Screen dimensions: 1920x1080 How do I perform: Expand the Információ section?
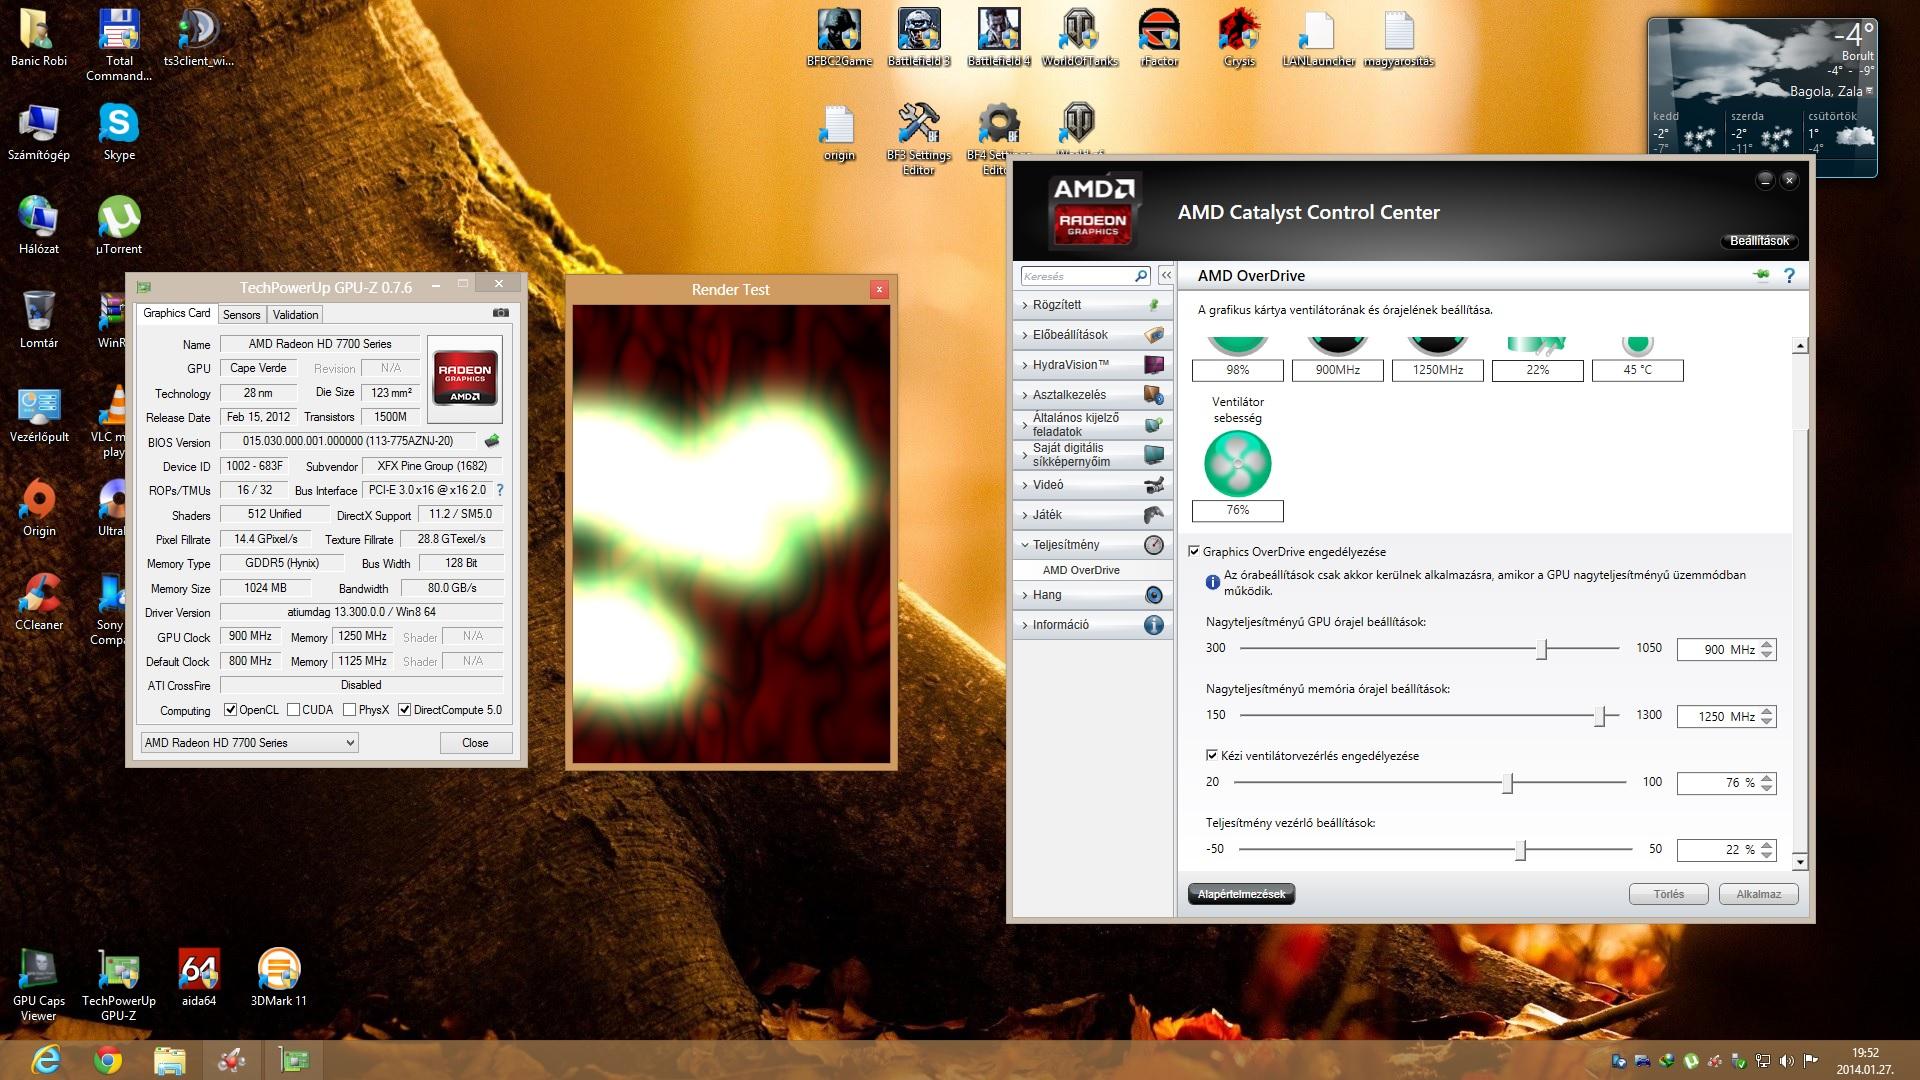pyautogui.click(x=1092, y=625)
